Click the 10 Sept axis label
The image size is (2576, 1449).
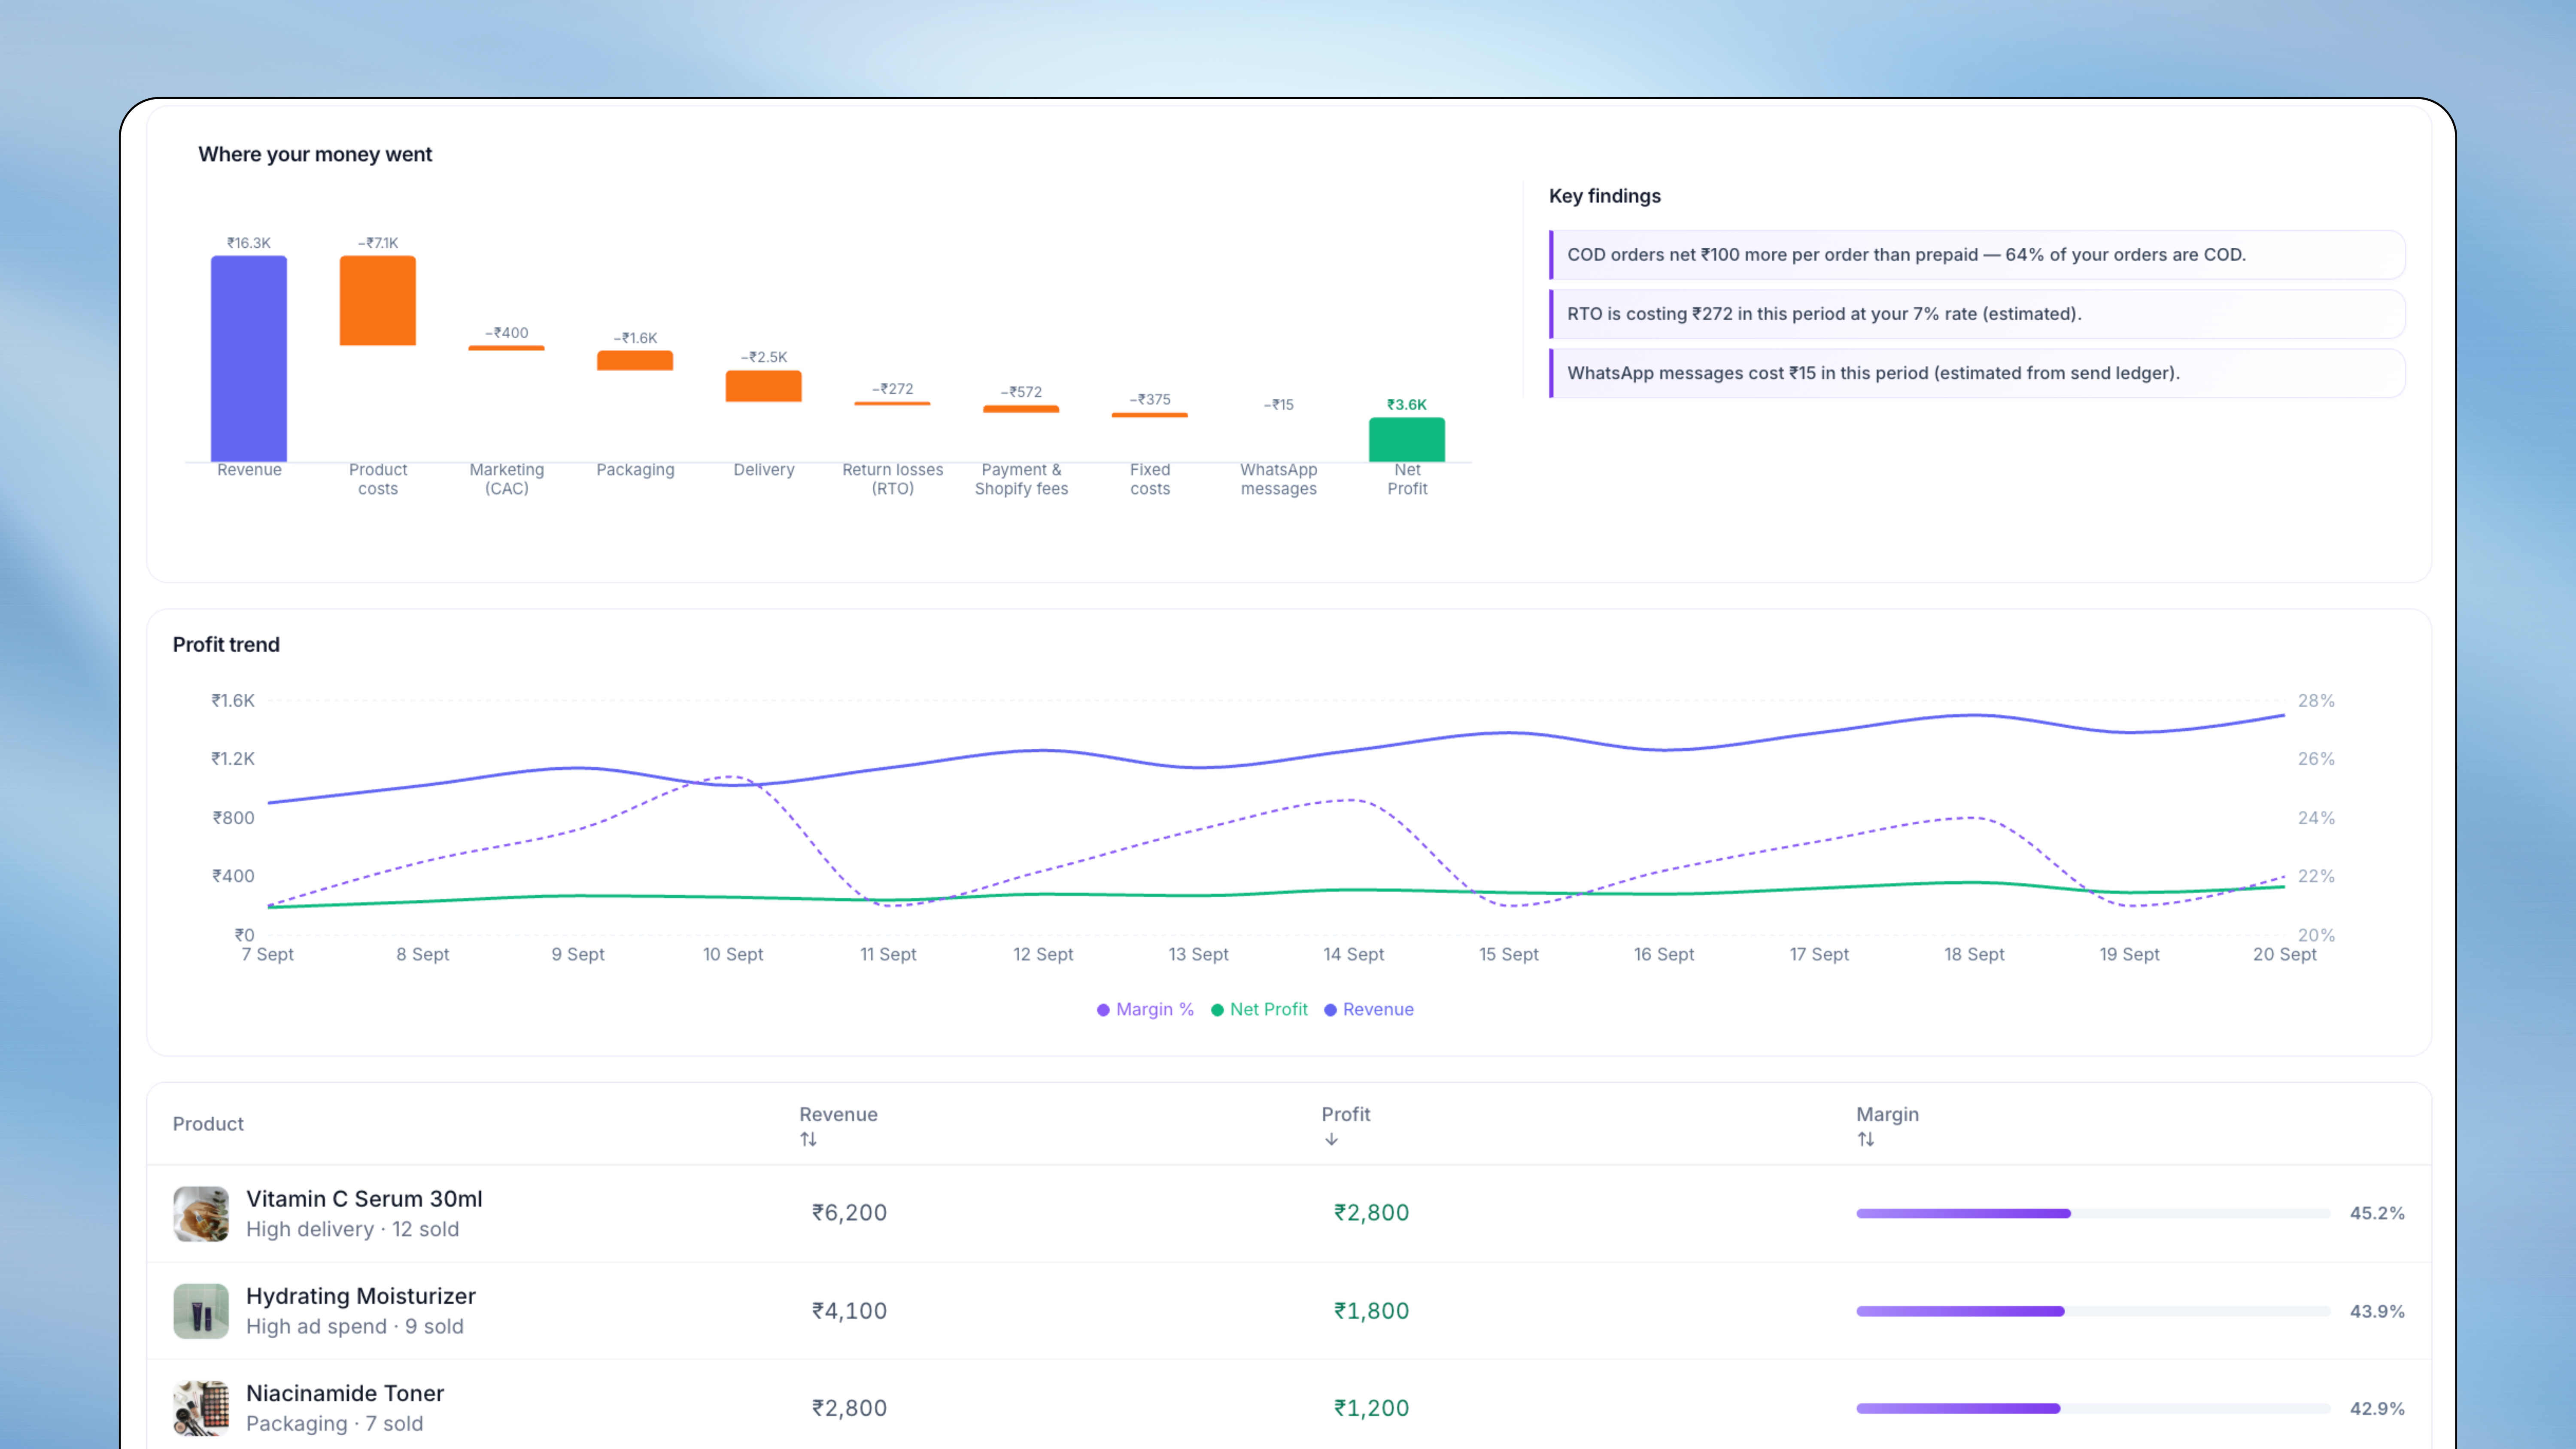[733, 954]
